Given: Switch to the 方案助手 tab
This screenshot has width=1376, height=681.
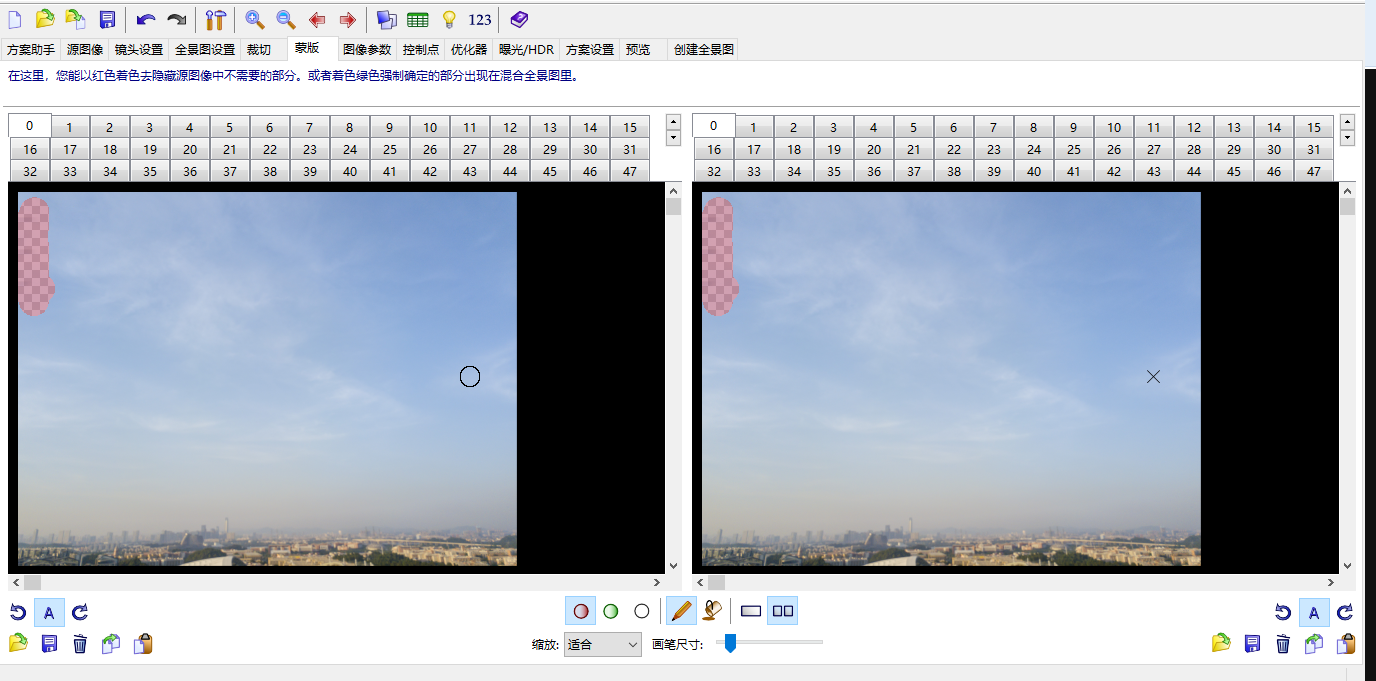Looking at the screenshot, I should tap(31, 49).
